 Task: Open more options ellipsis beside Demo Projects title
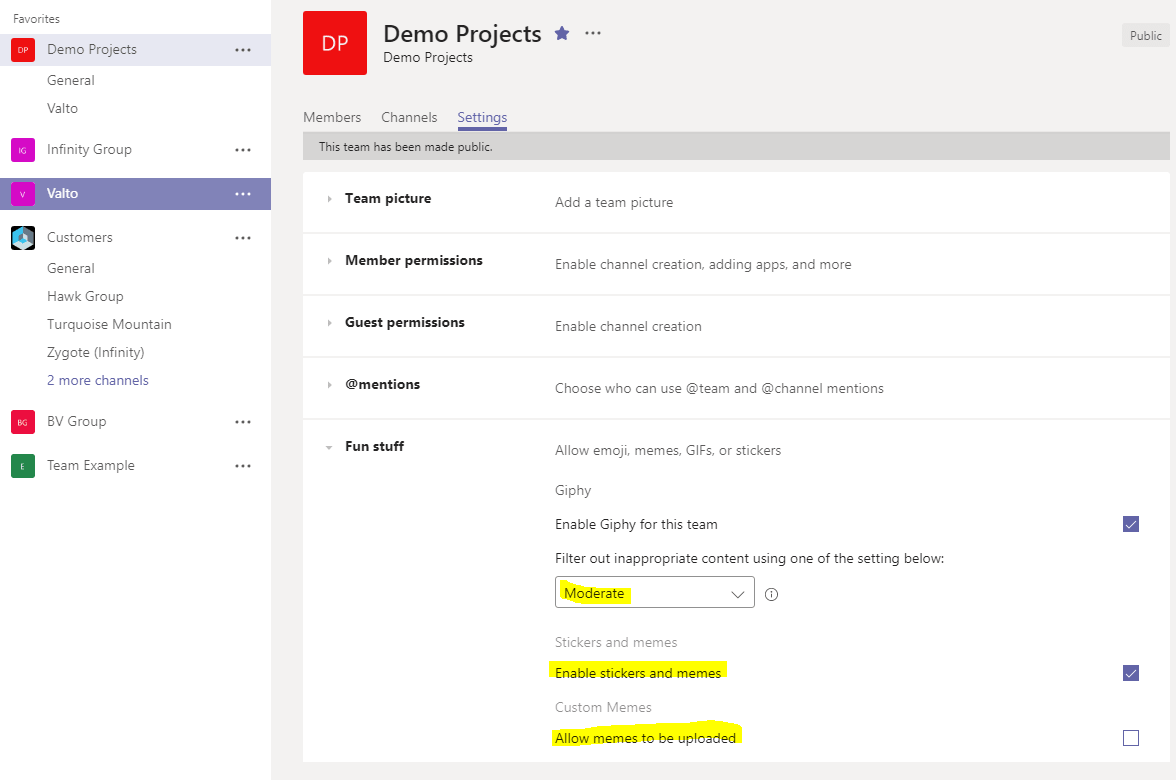[x=593, y=33]
